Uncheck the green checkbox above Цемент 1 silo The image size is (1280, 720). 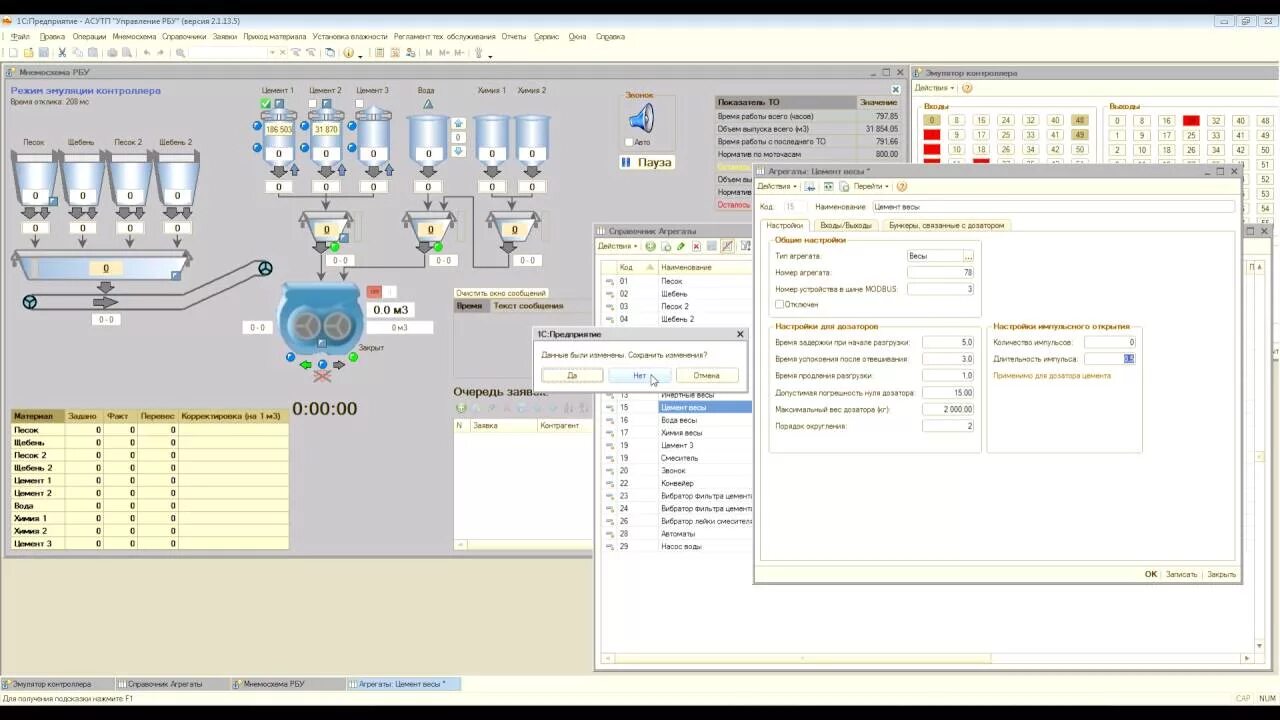pos(265,103)
